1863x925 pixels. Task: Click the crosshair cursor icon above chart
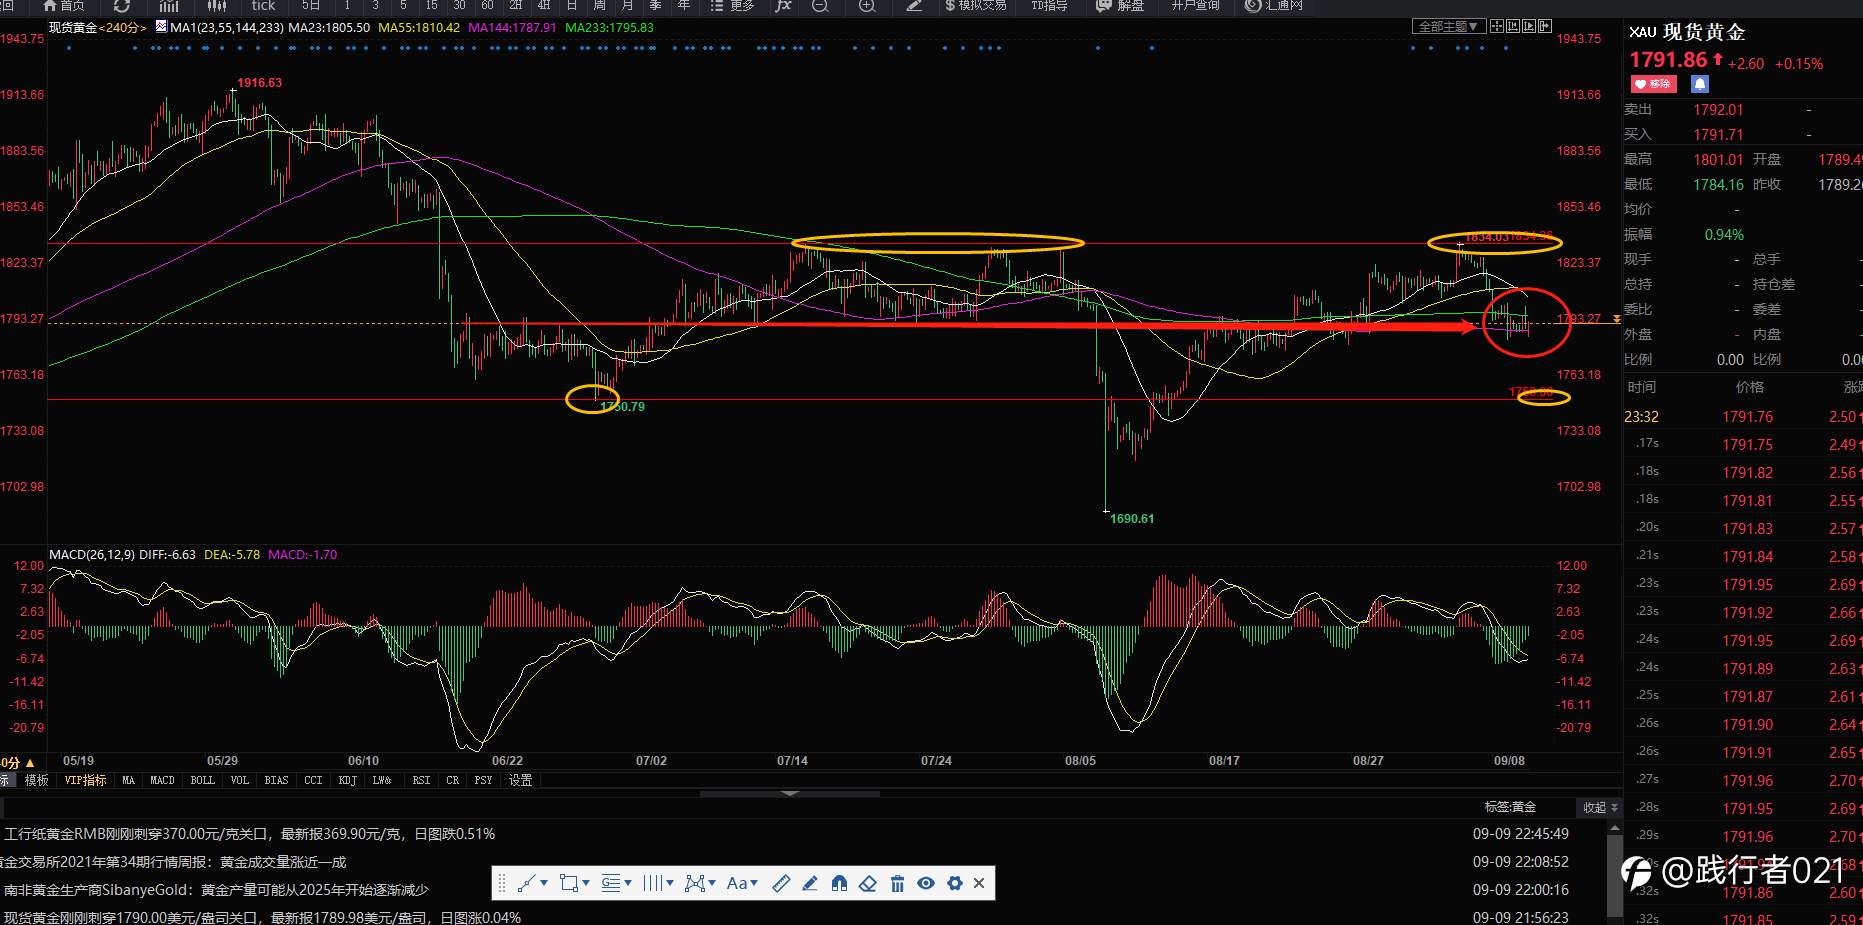click(x=1497, y=26)
